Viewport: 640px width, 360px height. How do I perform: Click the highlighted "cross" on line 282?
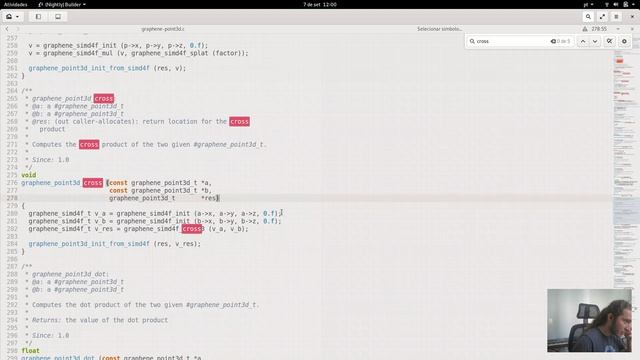[x=192, y=229]
